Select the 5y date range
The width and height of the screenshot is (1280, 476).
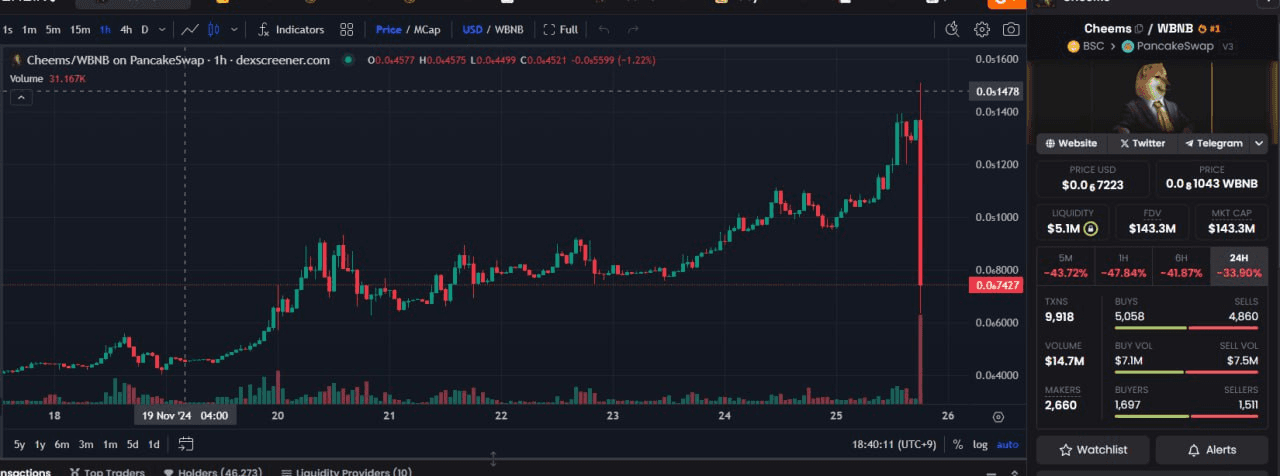click(20, 444)
